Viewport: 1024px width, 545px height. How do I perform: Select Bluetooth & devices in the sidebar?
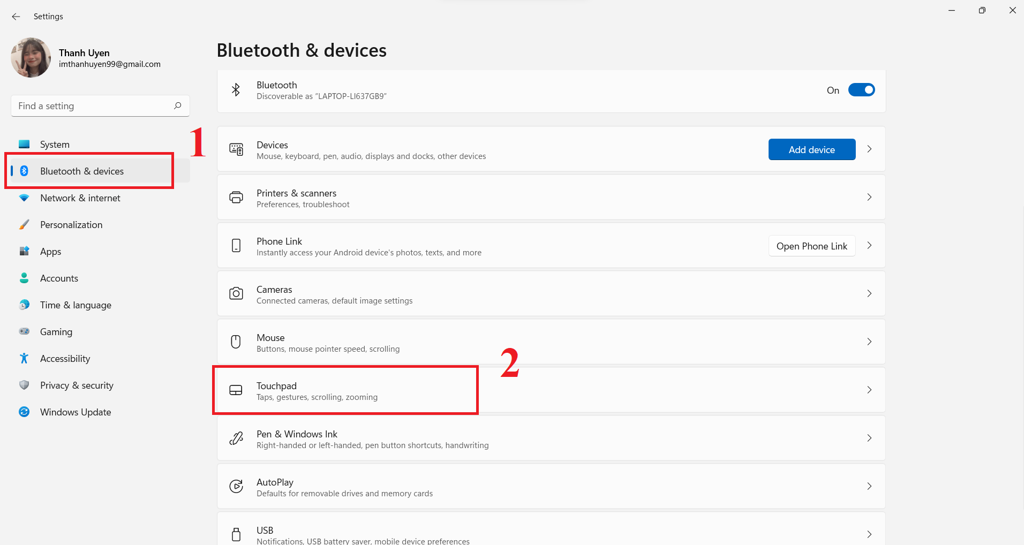click(x=100, y=171)
